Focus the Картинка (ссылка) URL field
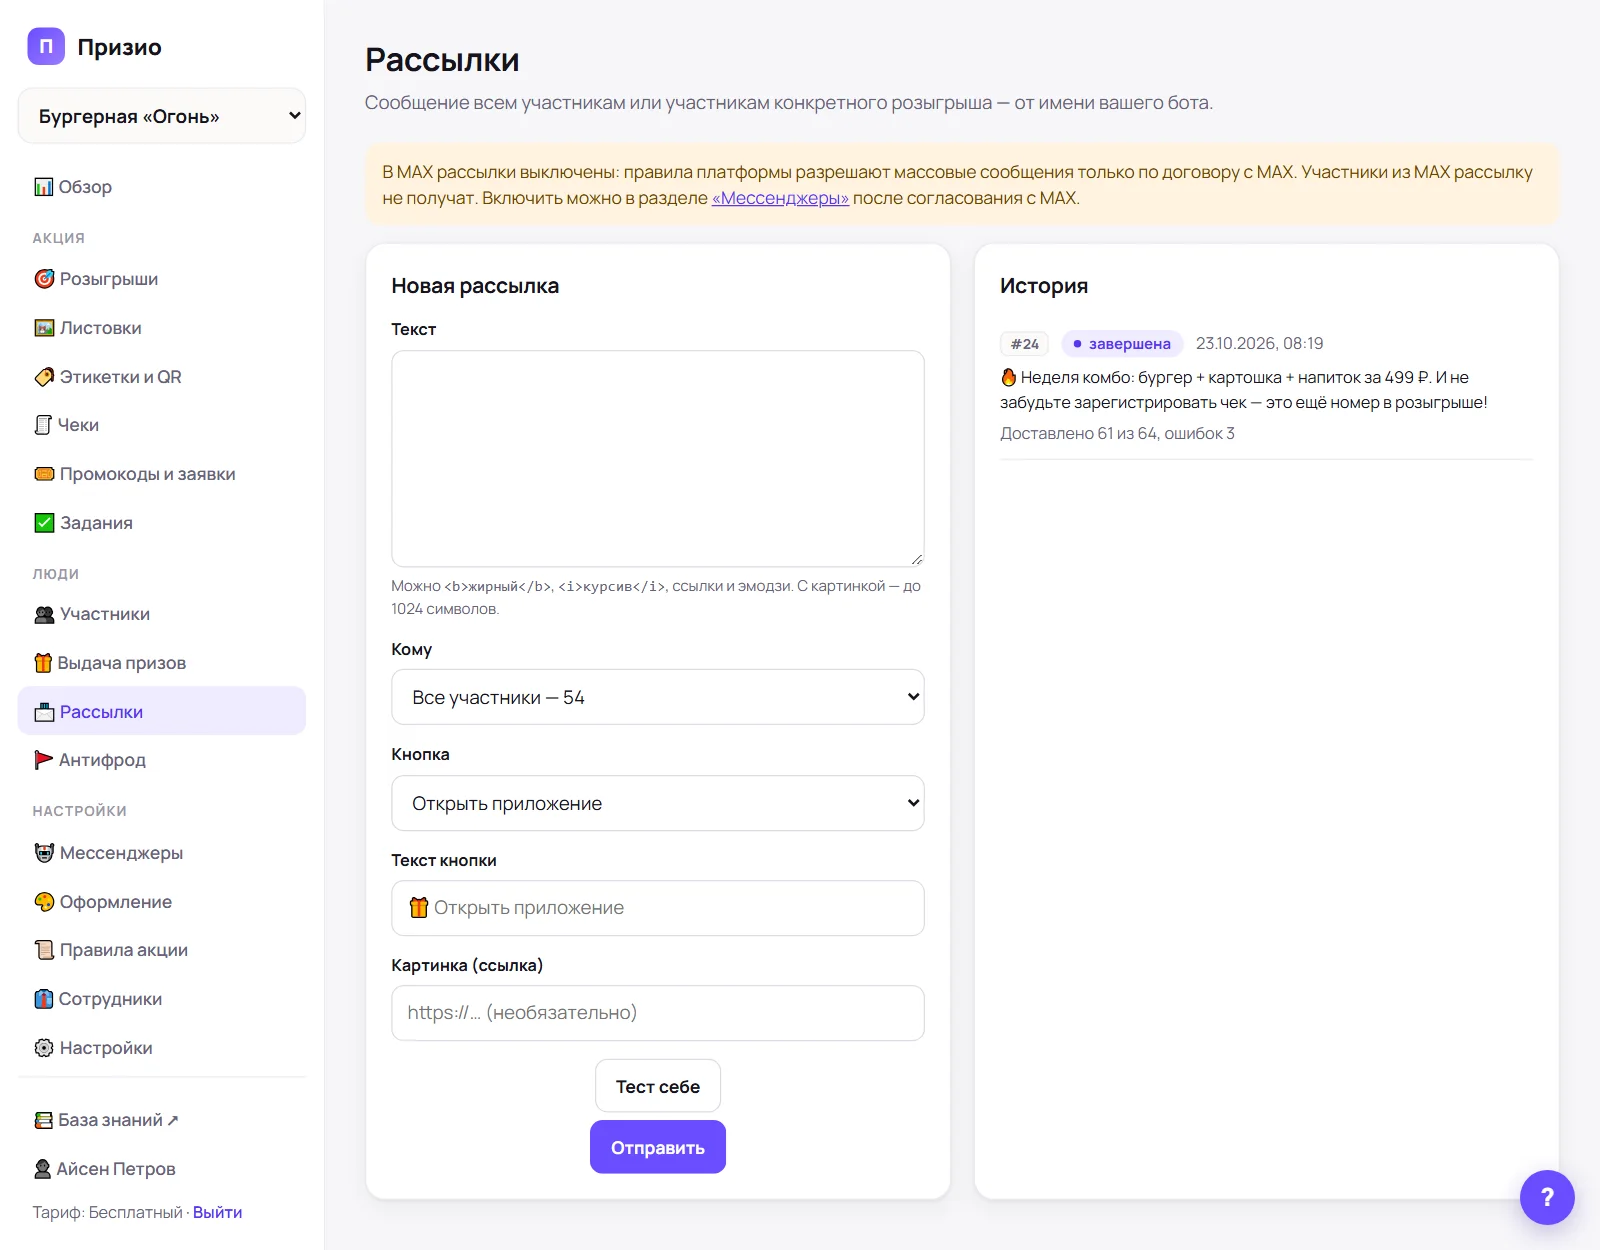1600x1250 pixels. point(658,1013)
